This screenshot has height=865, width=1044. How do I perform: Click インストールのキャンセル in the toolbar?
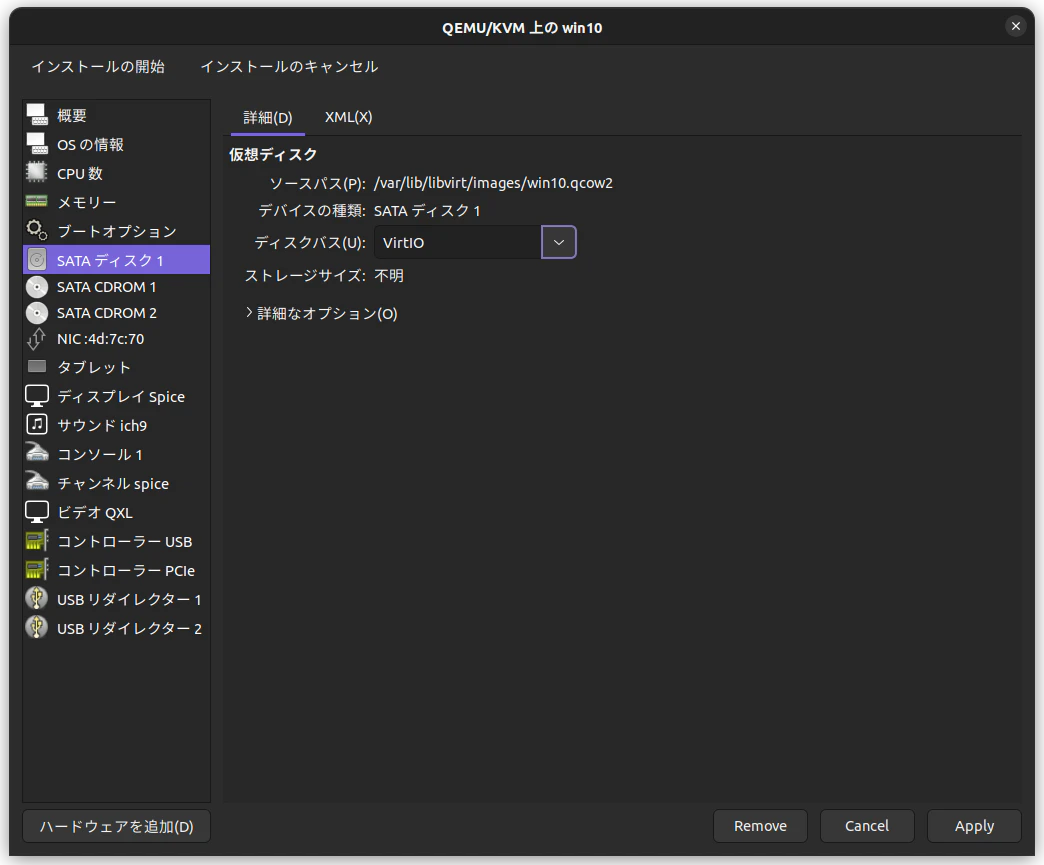click(x=290, y=67)
